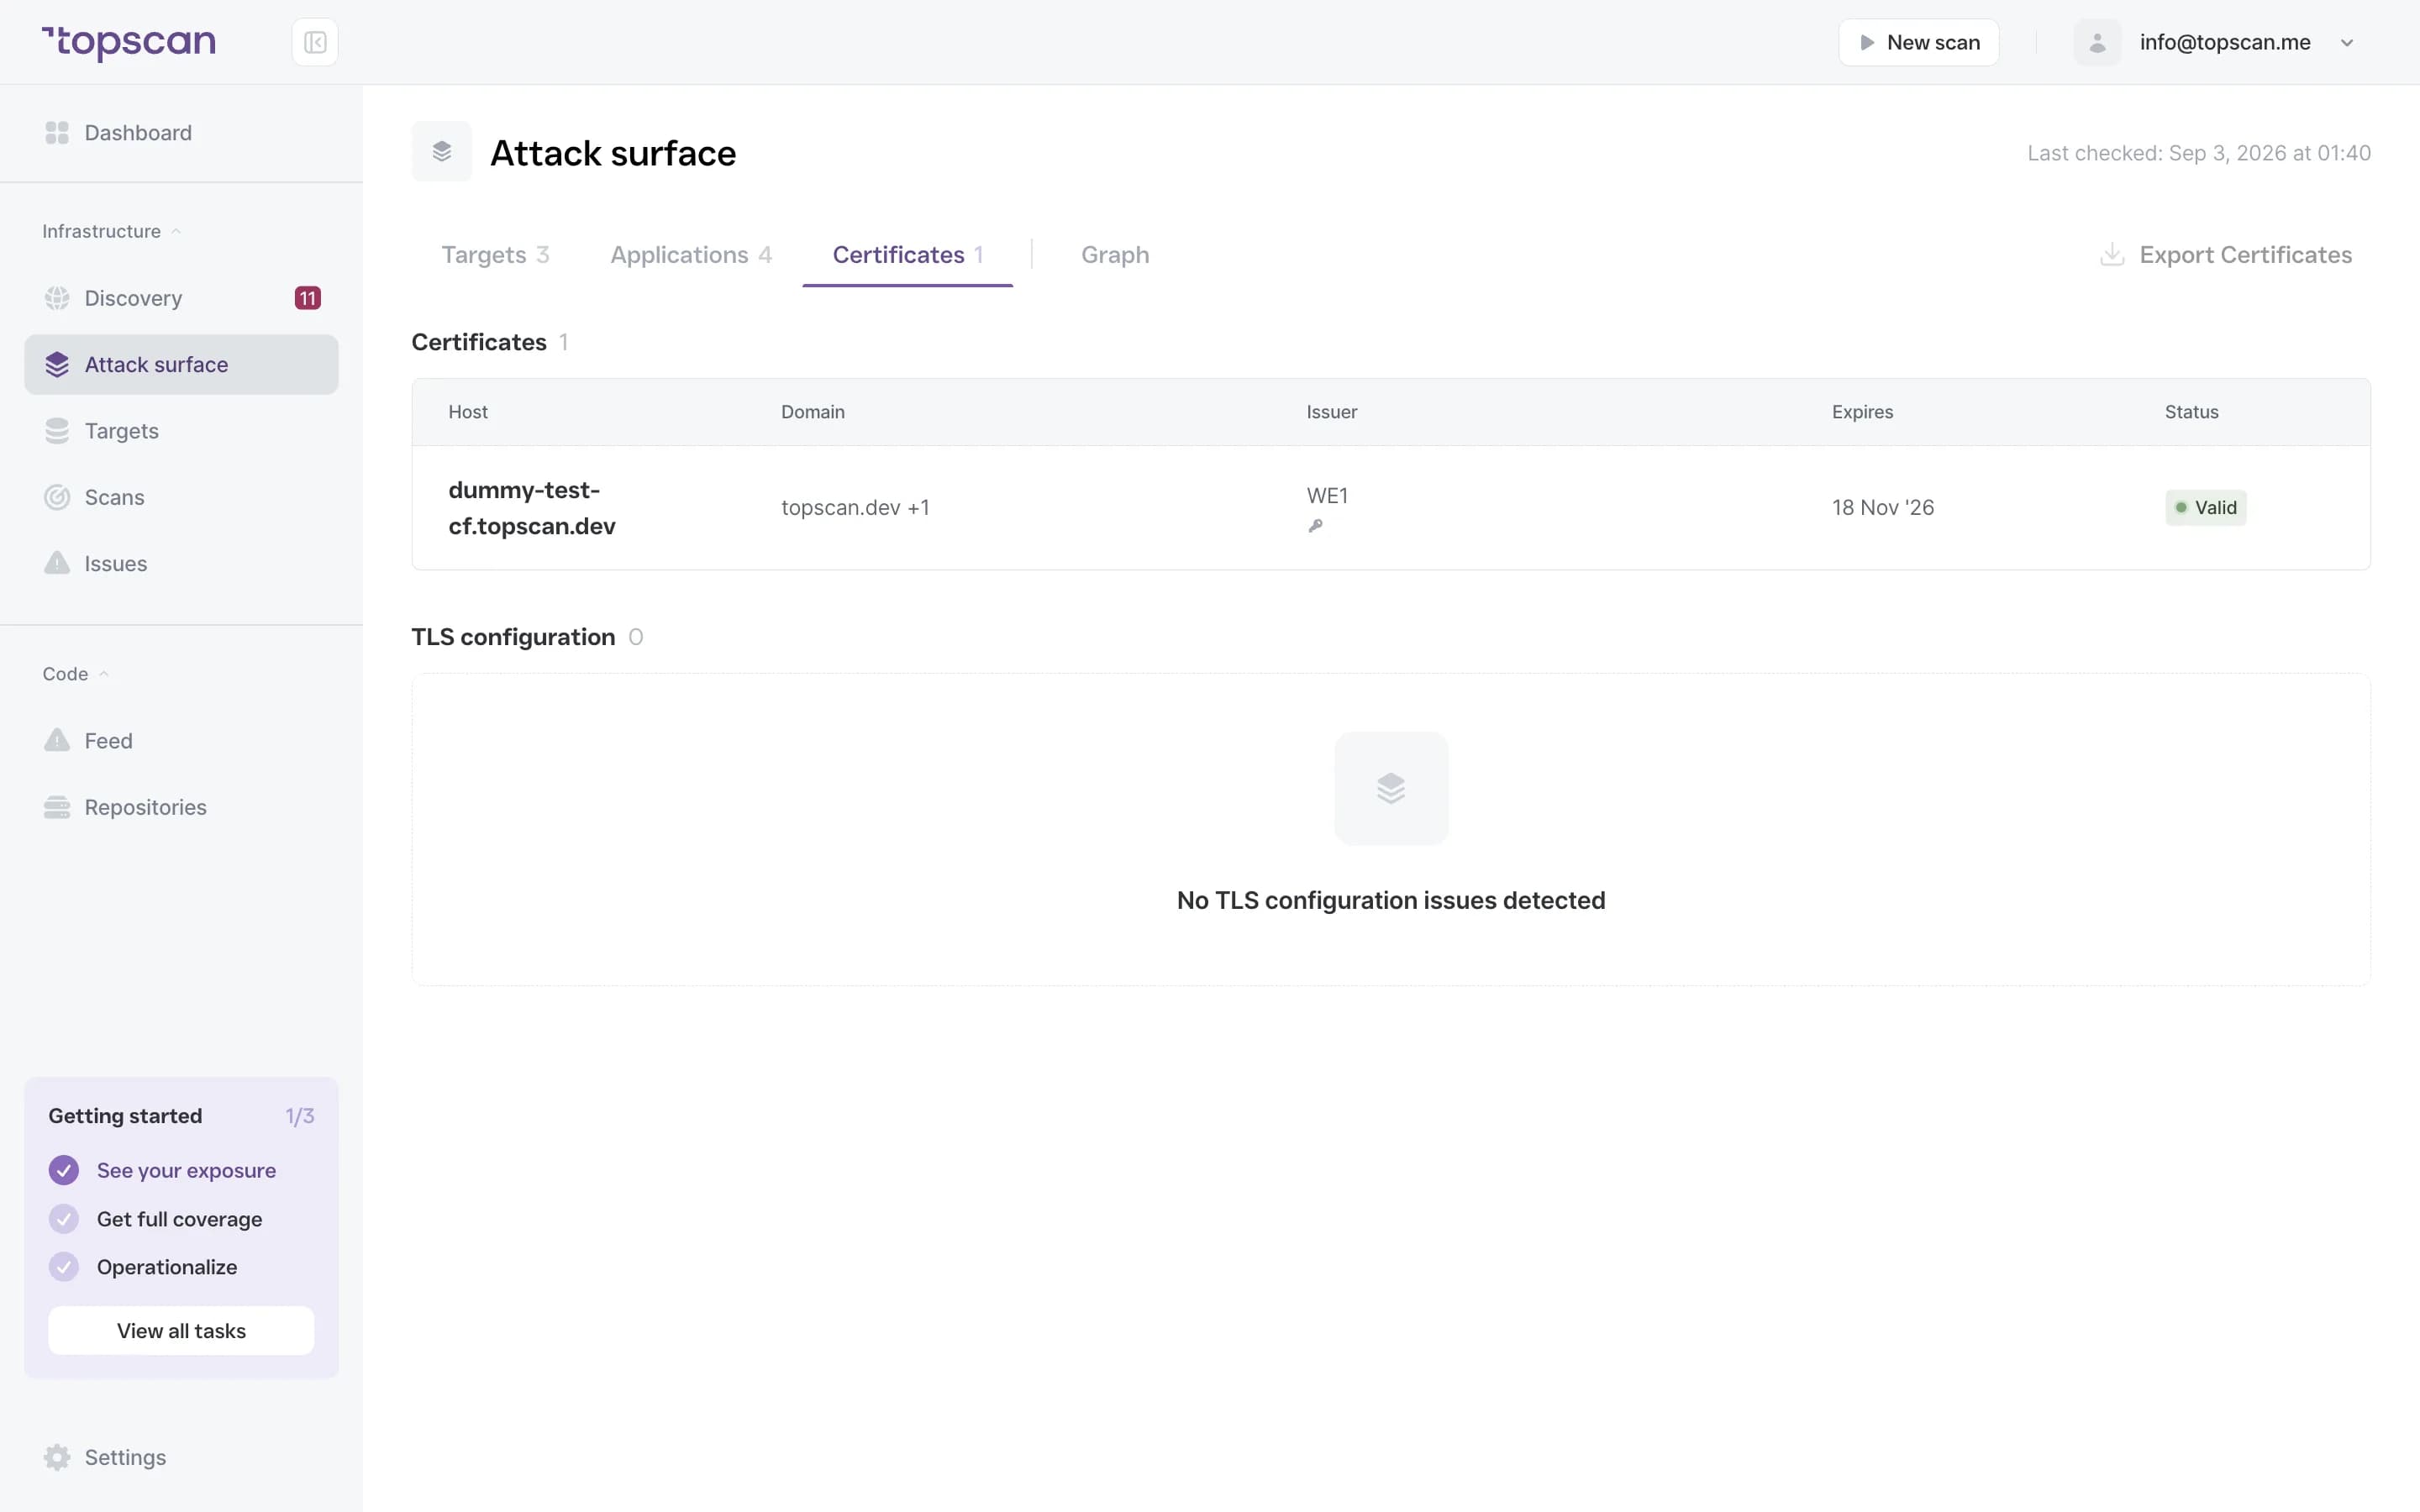Click the 18 Nov '26 expiry date
2420x1512 pixels.
[x=1883, y=508]
